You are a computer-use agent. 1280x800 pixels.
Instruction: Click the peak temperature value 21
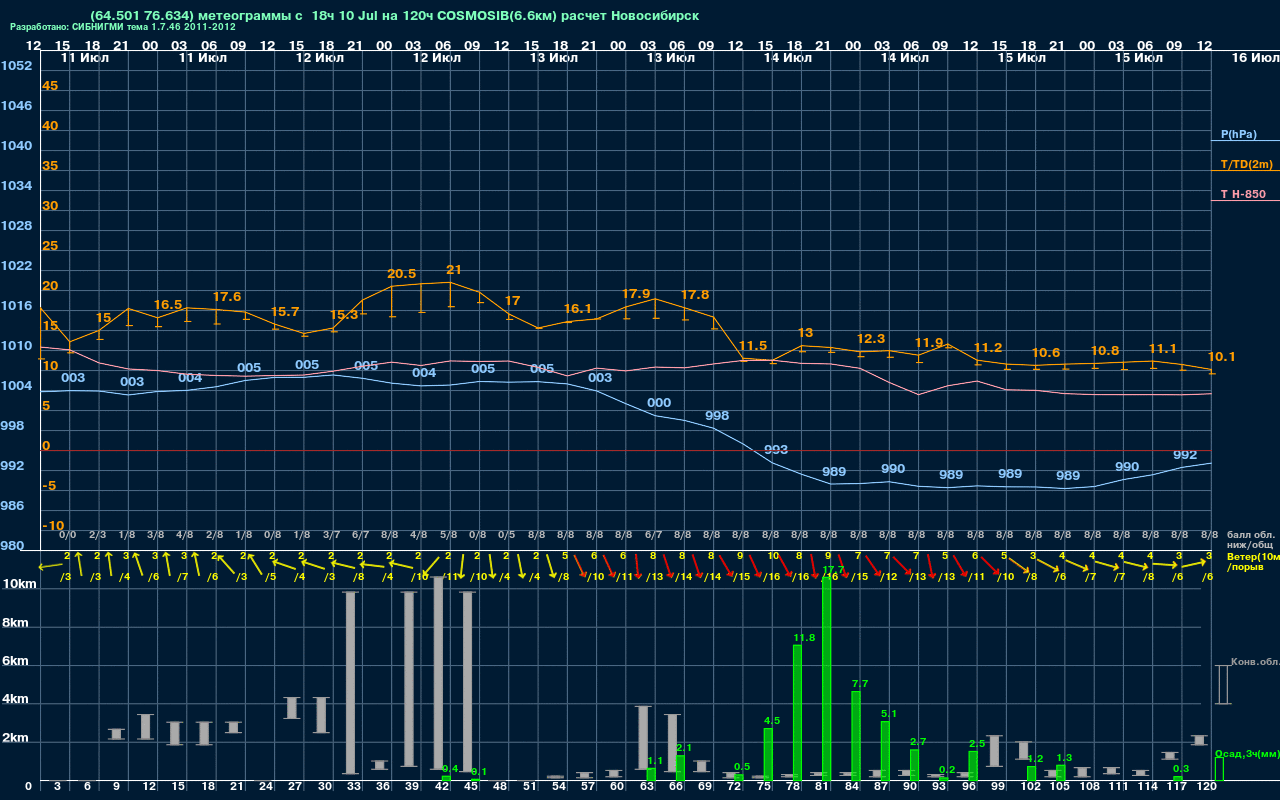click(x=454, y=270)
